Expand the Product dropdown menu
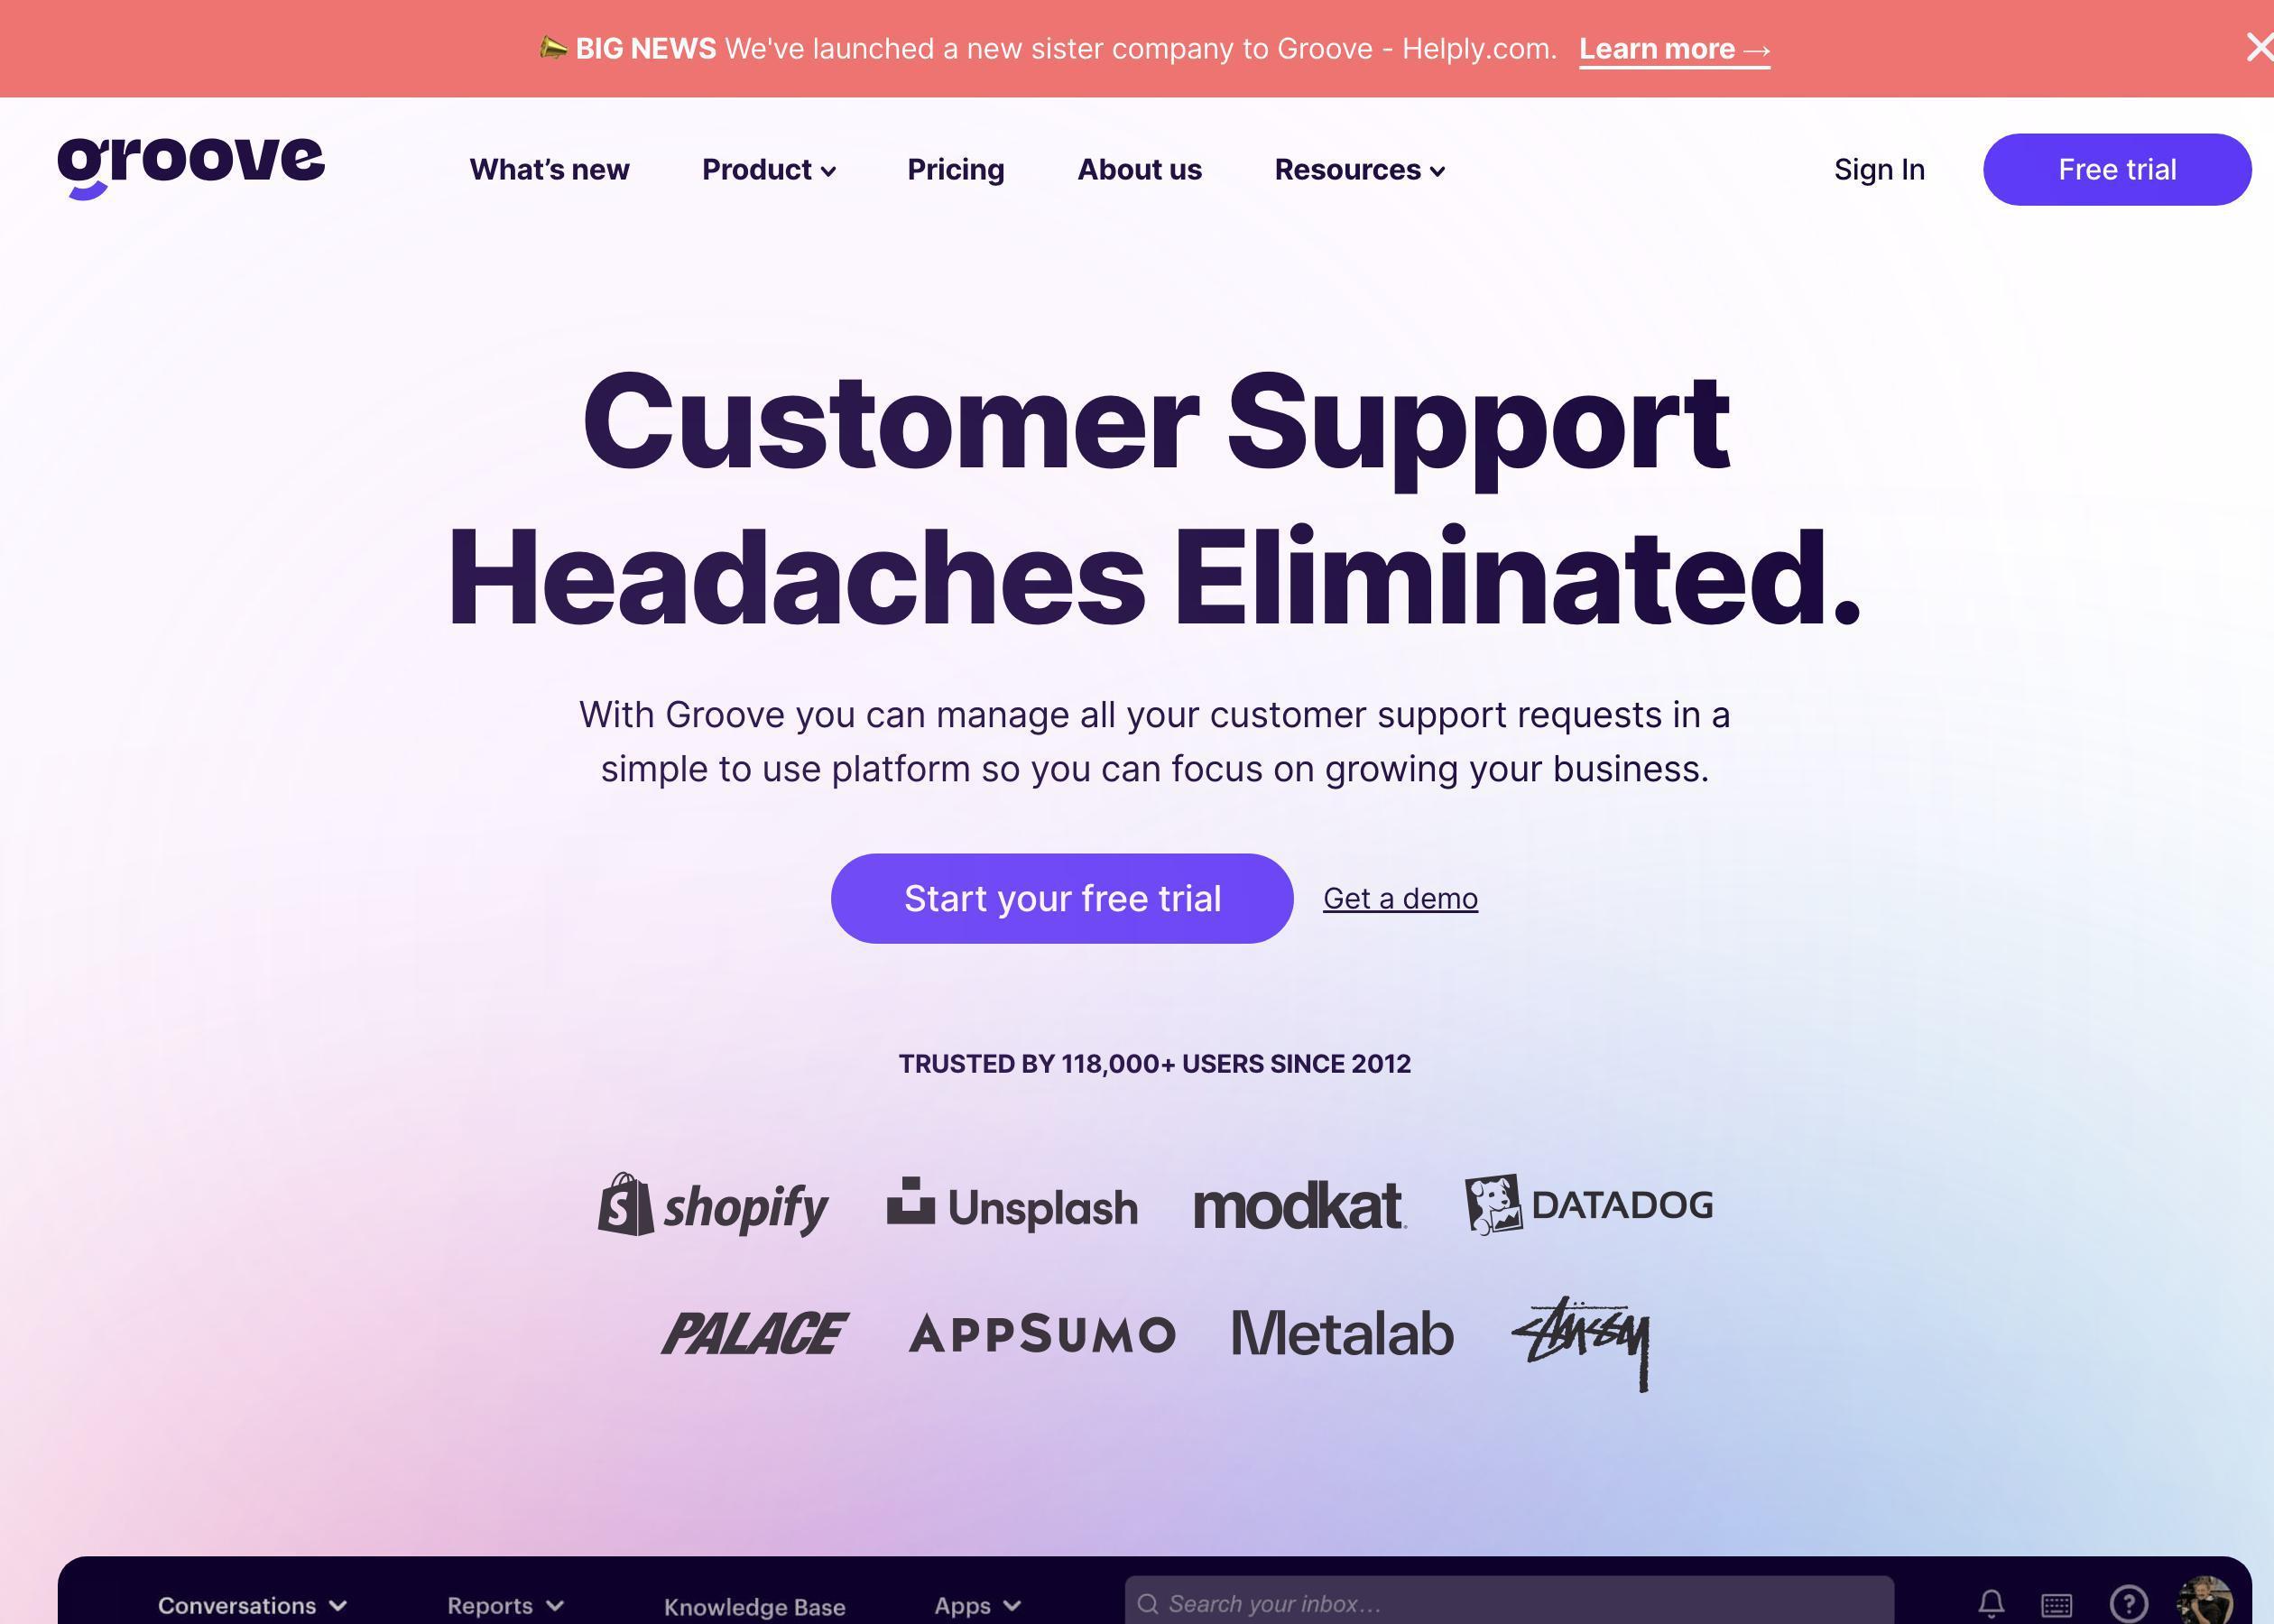The image size is (2274, 1624). tap(768, 169)
